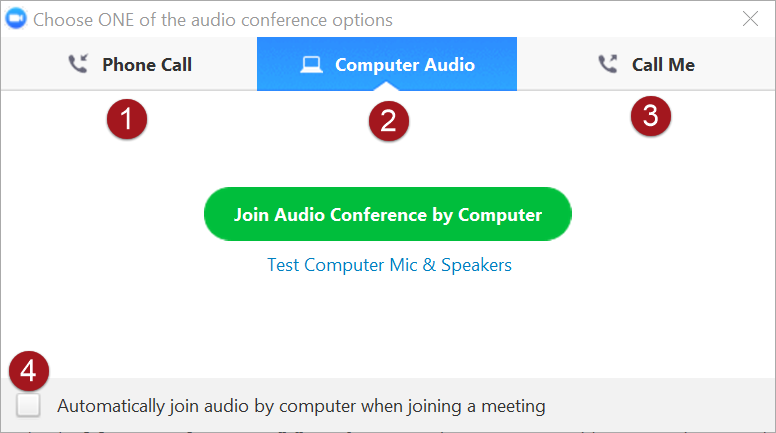Open the Call Me tab label
The height and width of the screenshot is (433, 776).
coord(663,65)
